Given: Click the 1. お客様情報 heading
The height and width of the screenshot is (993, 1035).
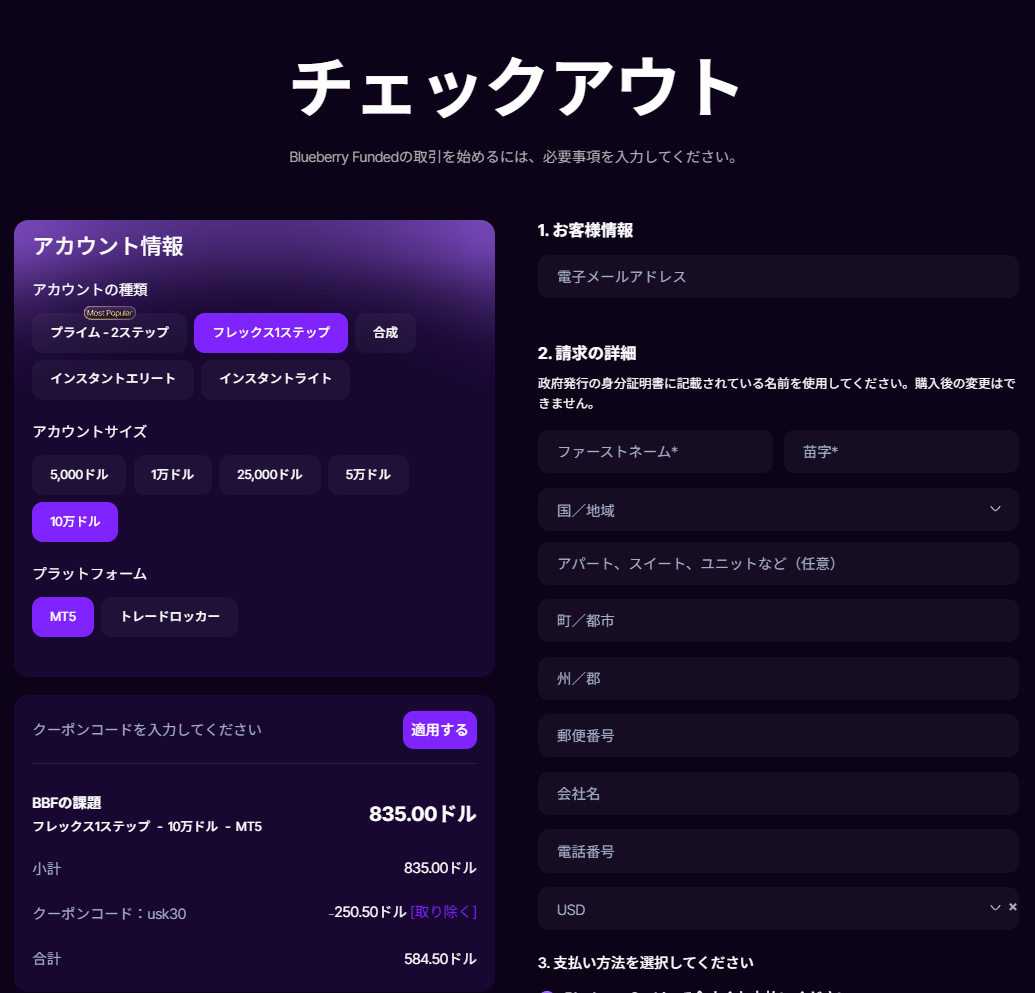Looking at the screenshot, I should pos(585,230).
